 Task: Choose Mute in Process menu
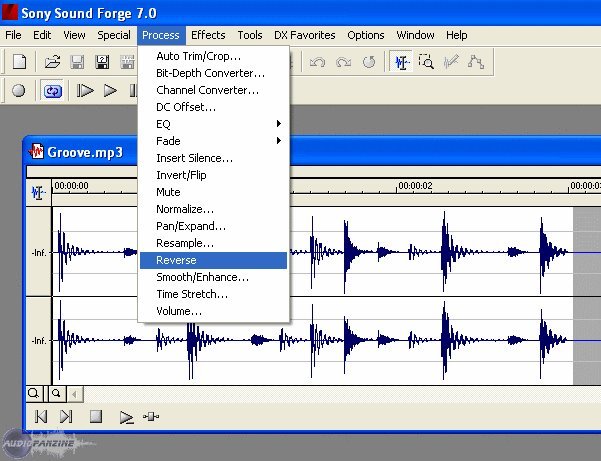(x=213, y=192)
